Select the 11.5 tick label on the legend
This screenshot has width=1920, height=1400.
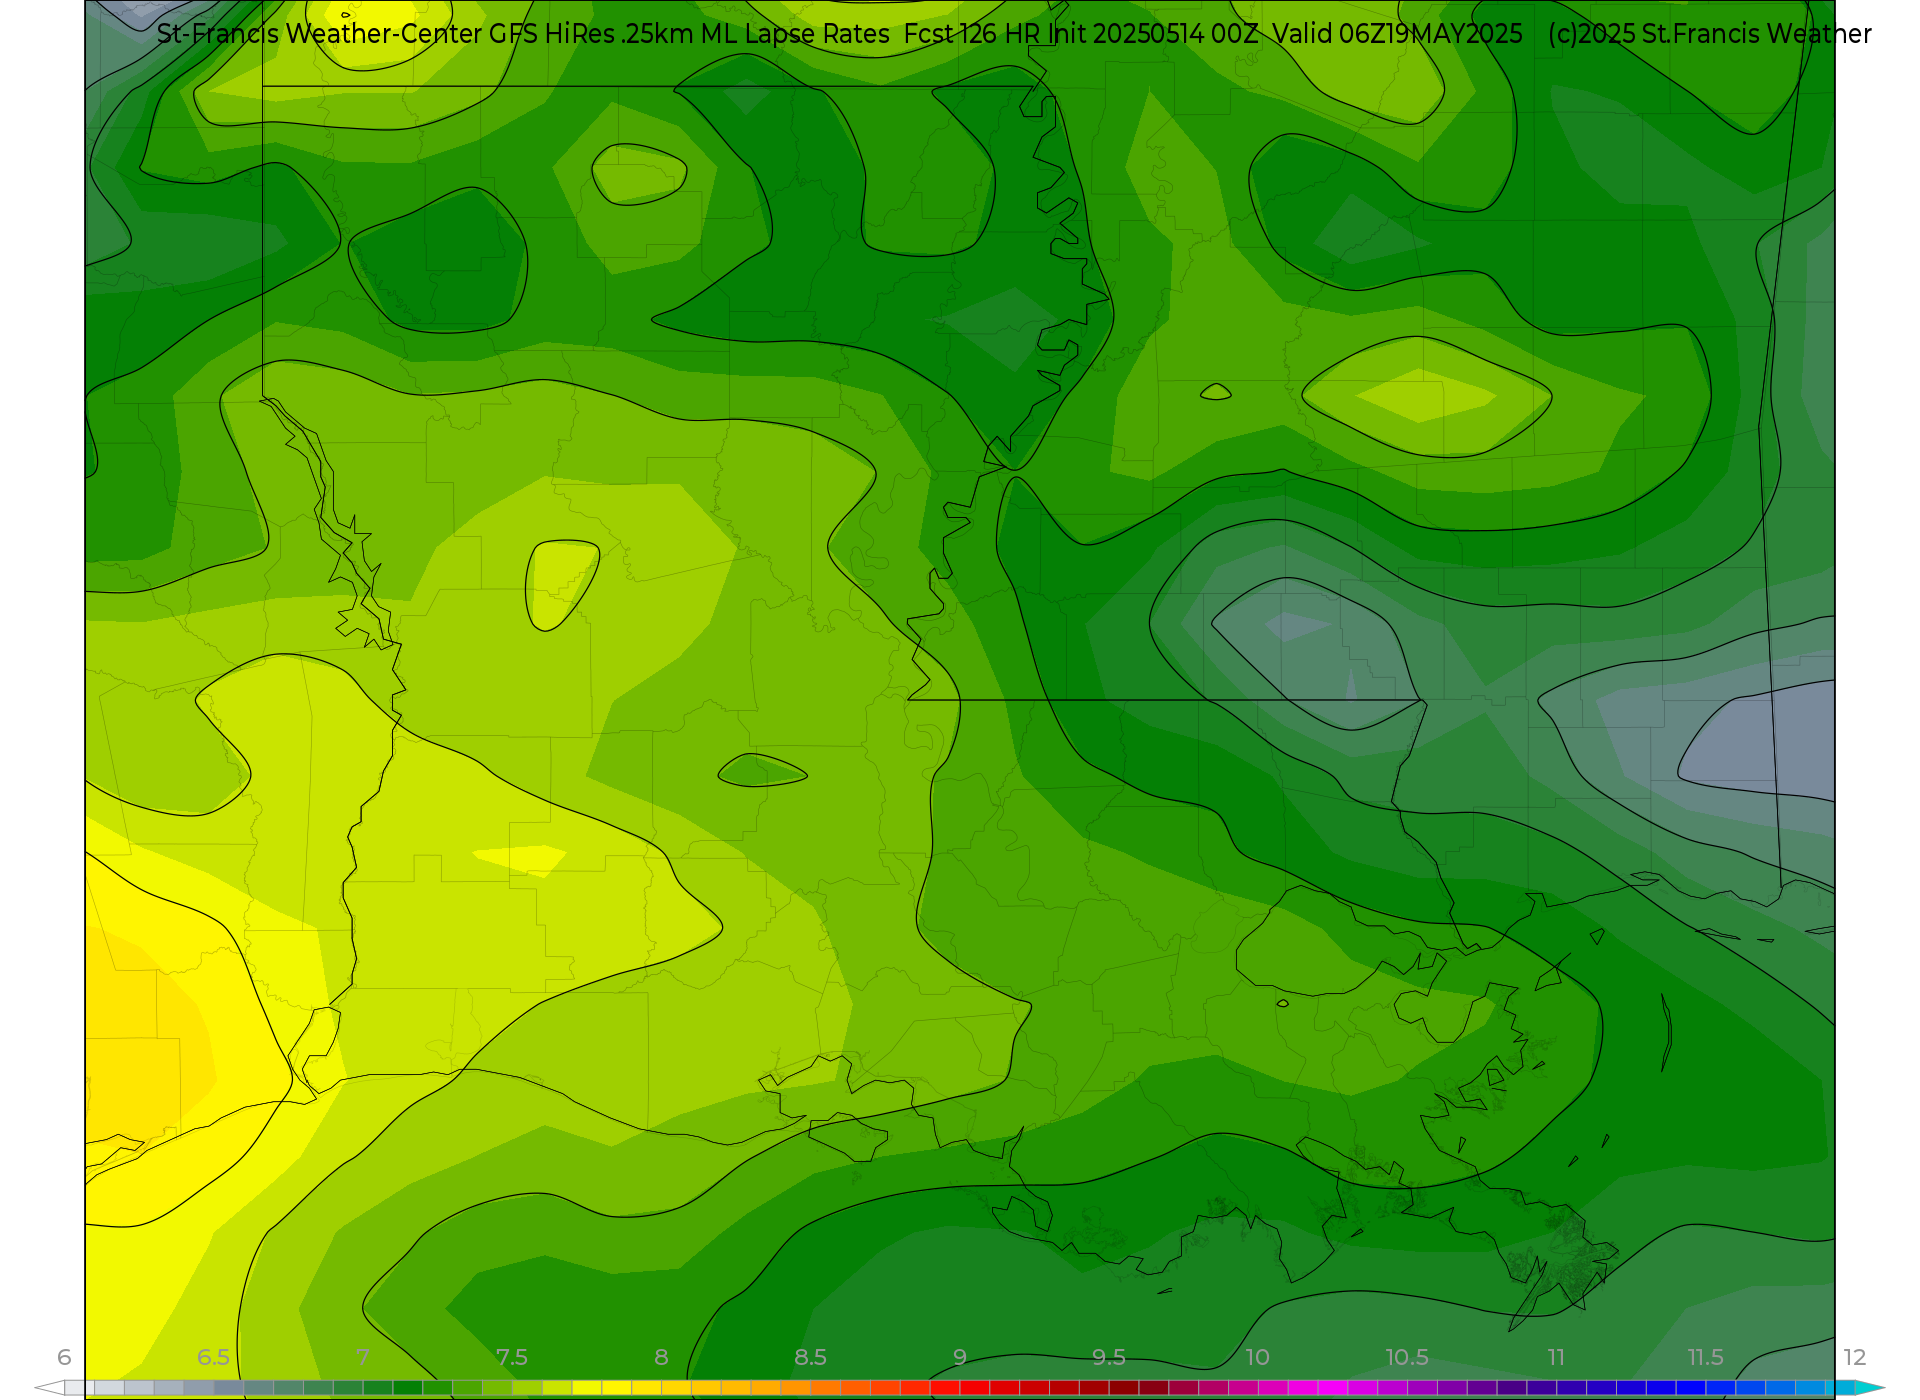pyautogui.click(x=1705, y=1357)
